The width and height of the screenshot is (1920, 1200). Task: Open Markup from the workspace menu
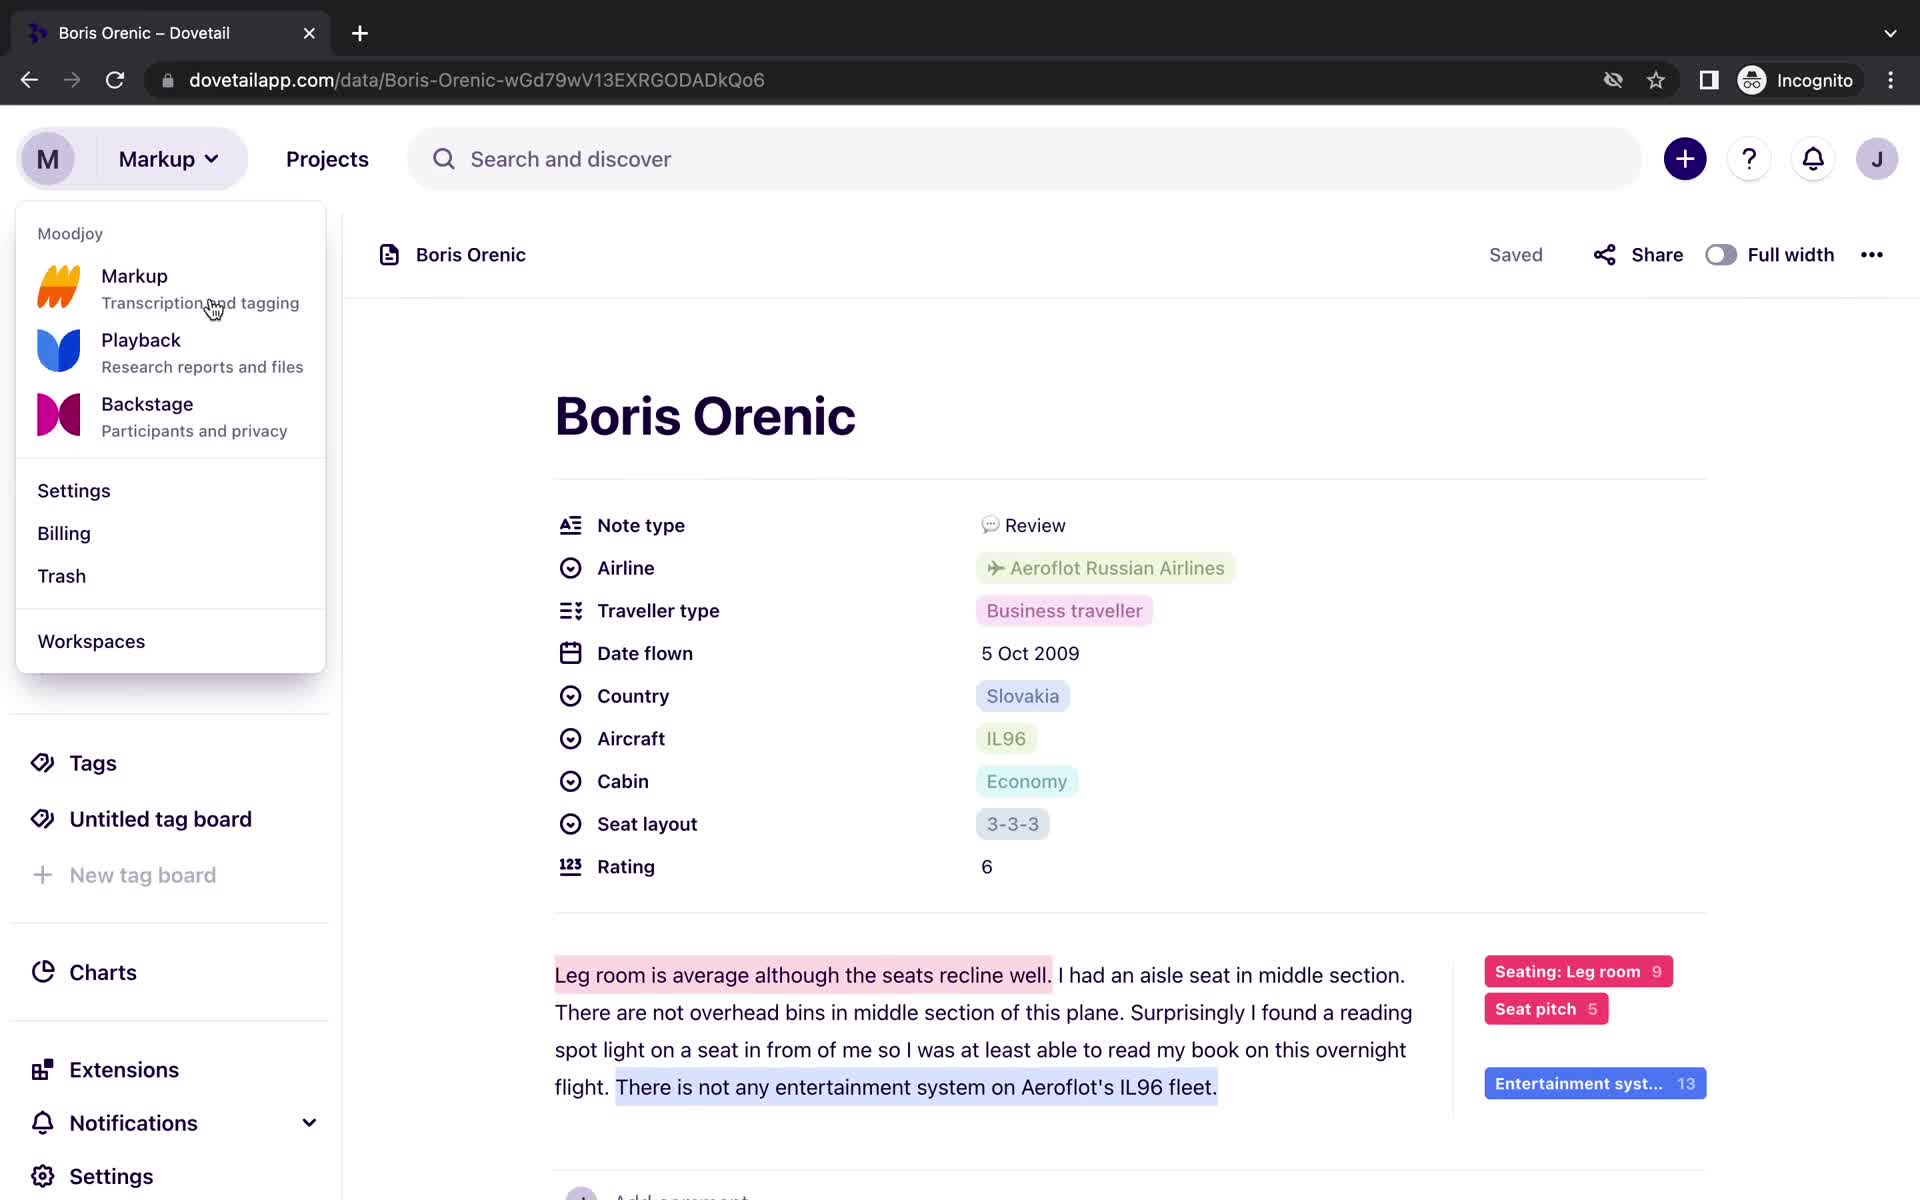[x=170, y=288]
